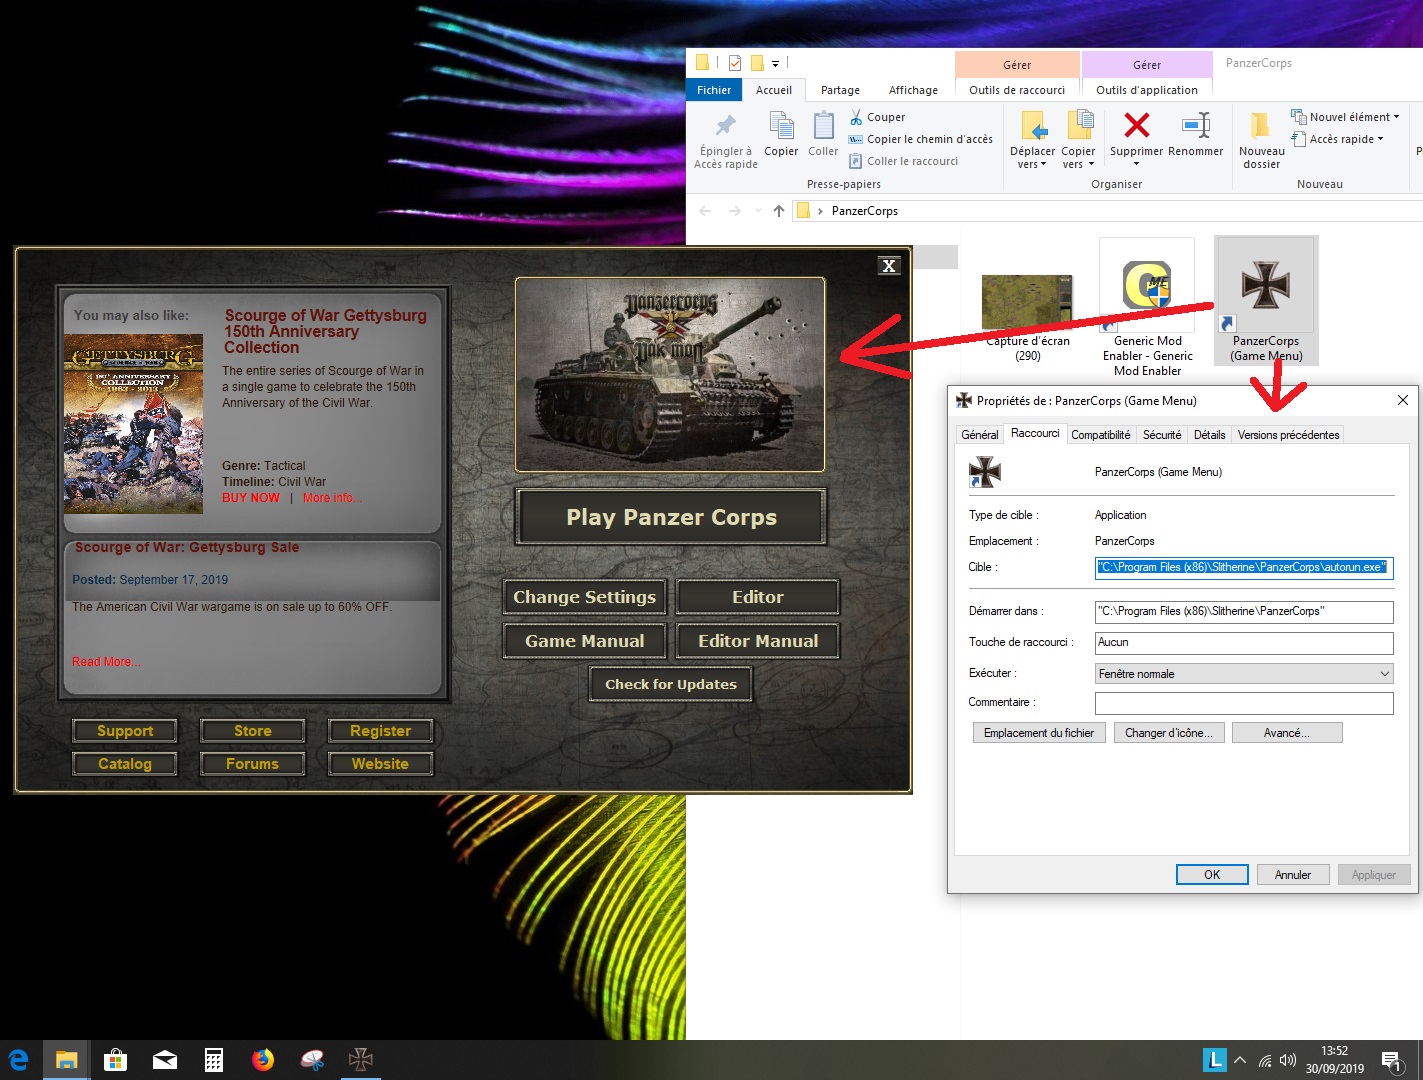Open Exécuter Fenêtre normale dropdown
The image size is (1423, 1080).
point(1244,674)
